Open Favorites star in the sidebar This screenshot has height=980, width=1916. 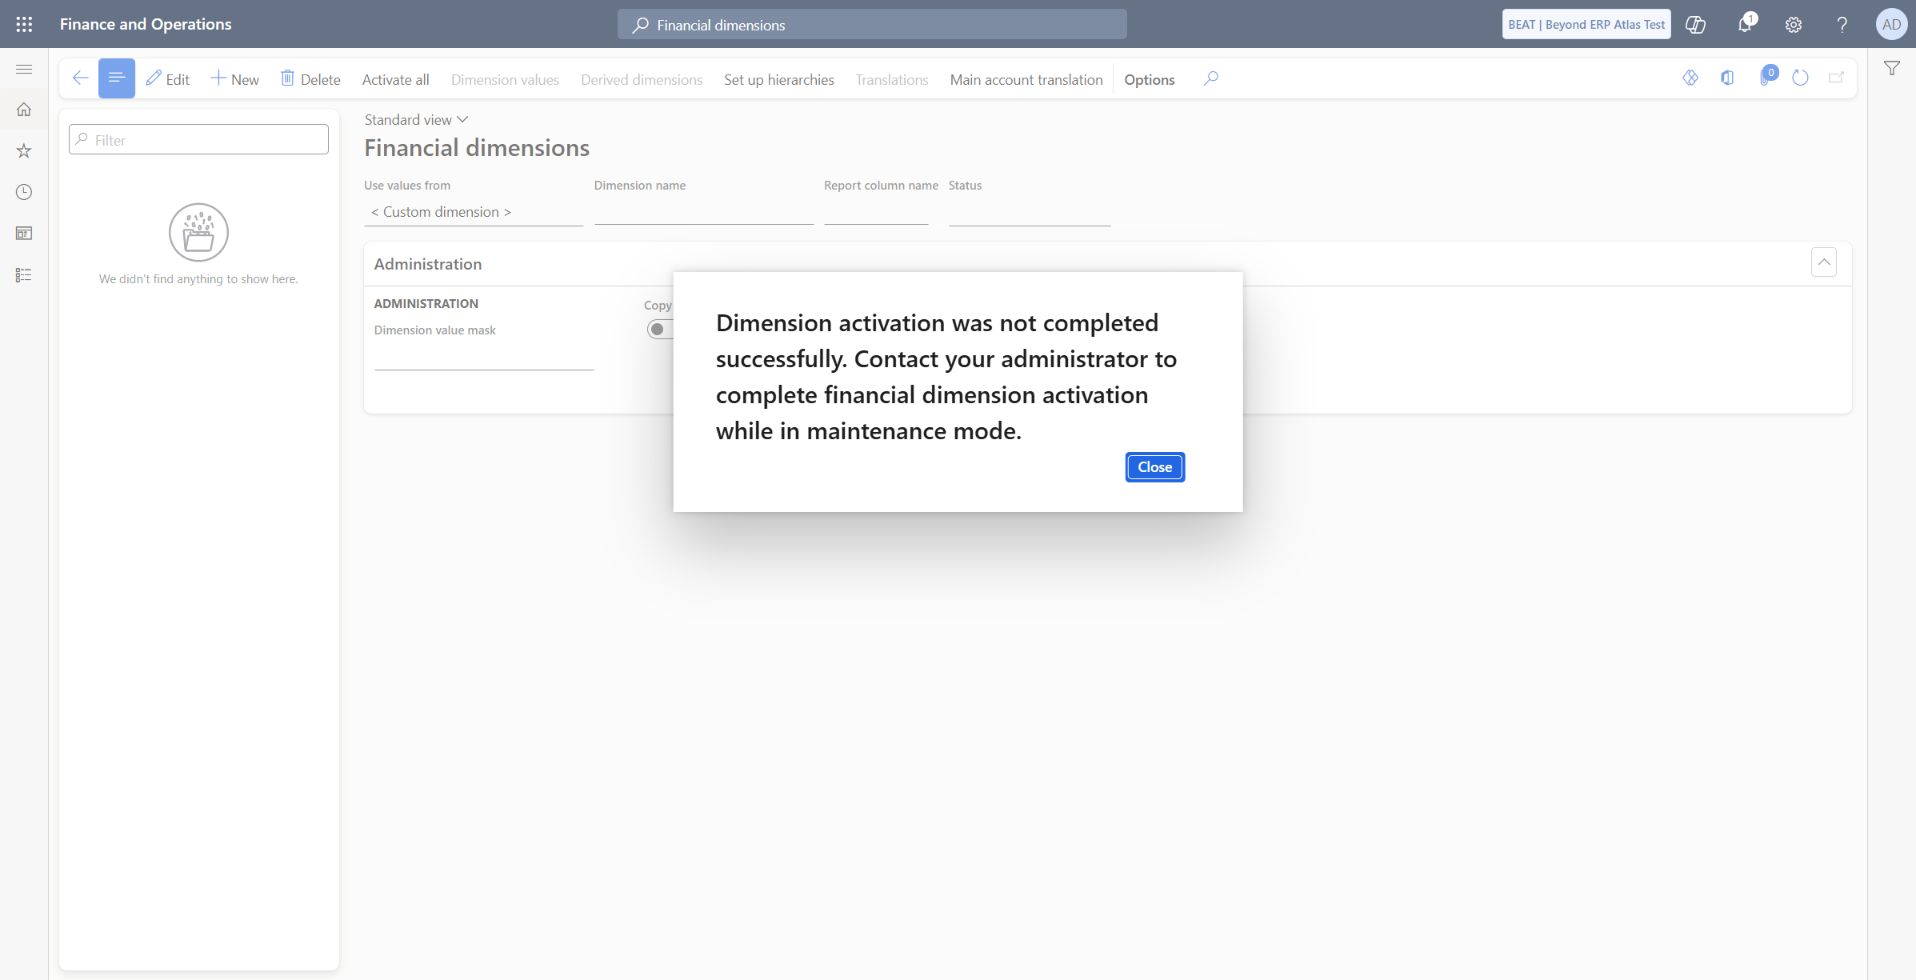coord(24,151)
